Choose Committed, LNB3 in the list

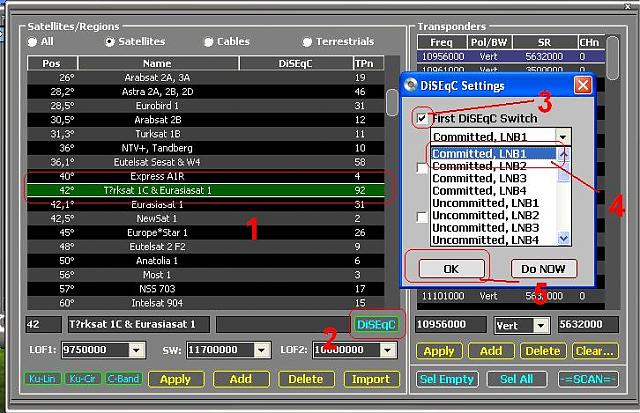493,178
